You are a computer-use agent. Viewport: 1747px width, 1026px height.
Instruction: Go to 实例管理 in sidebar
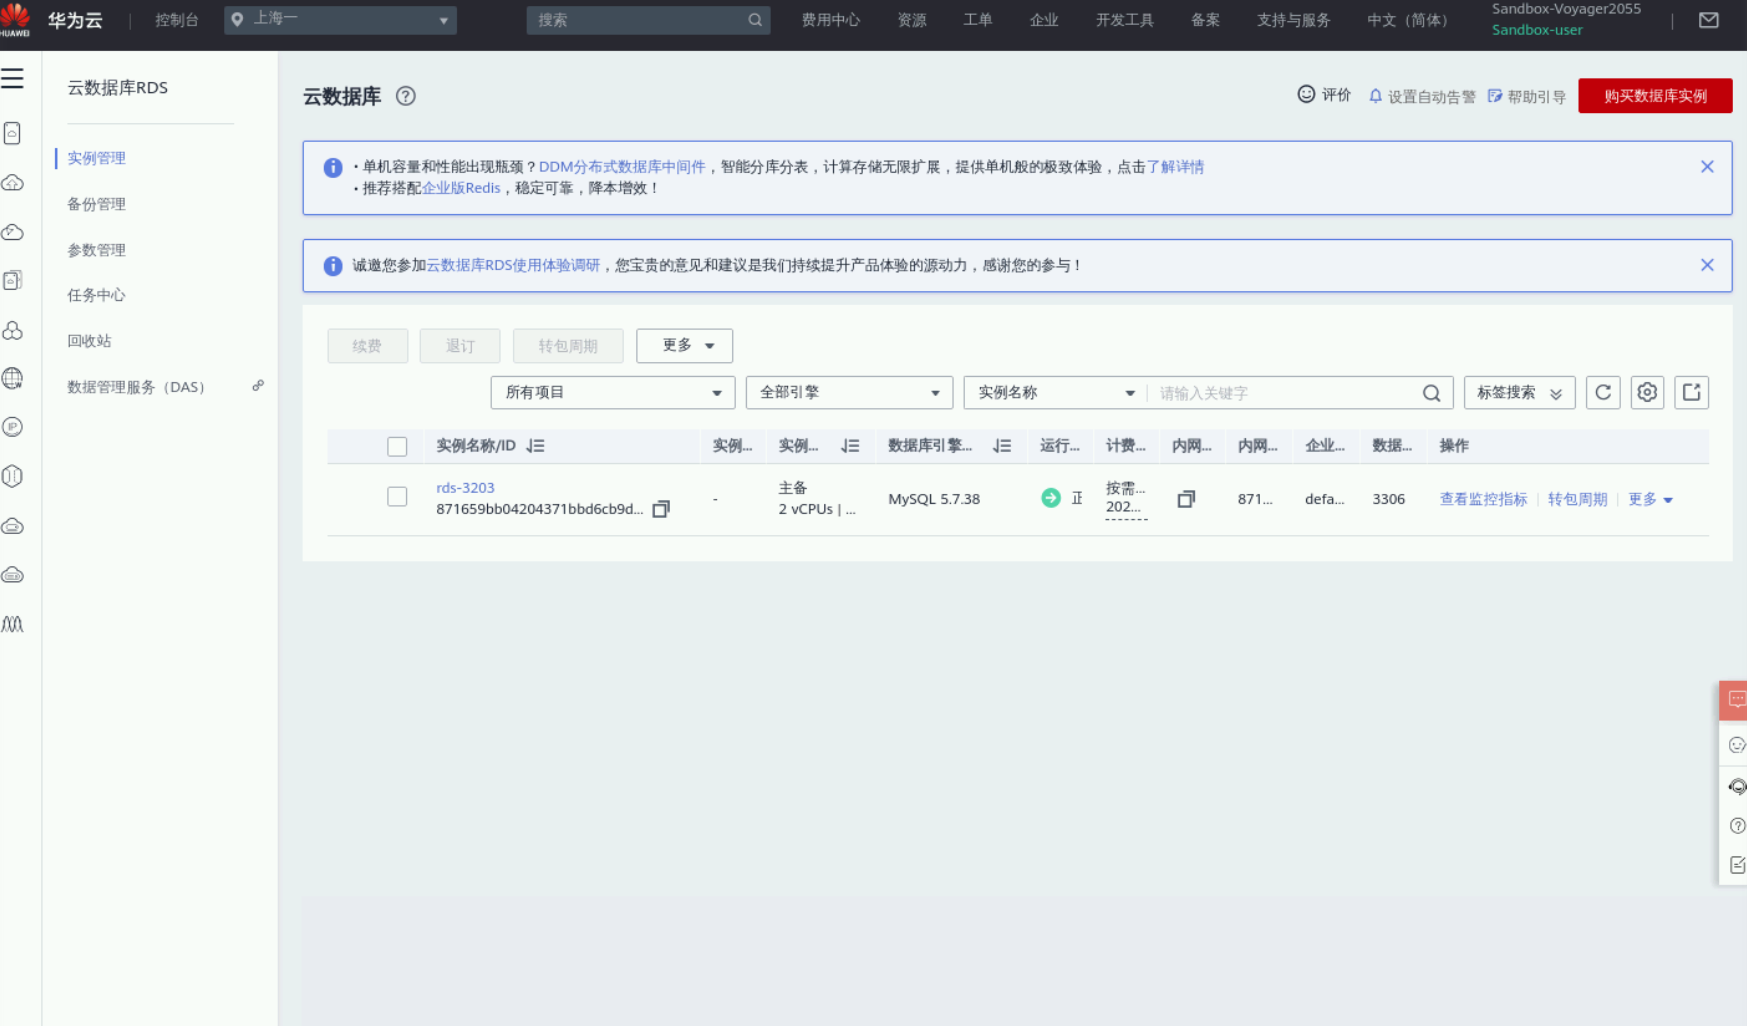pyautogui.click(x=96, y=158)
